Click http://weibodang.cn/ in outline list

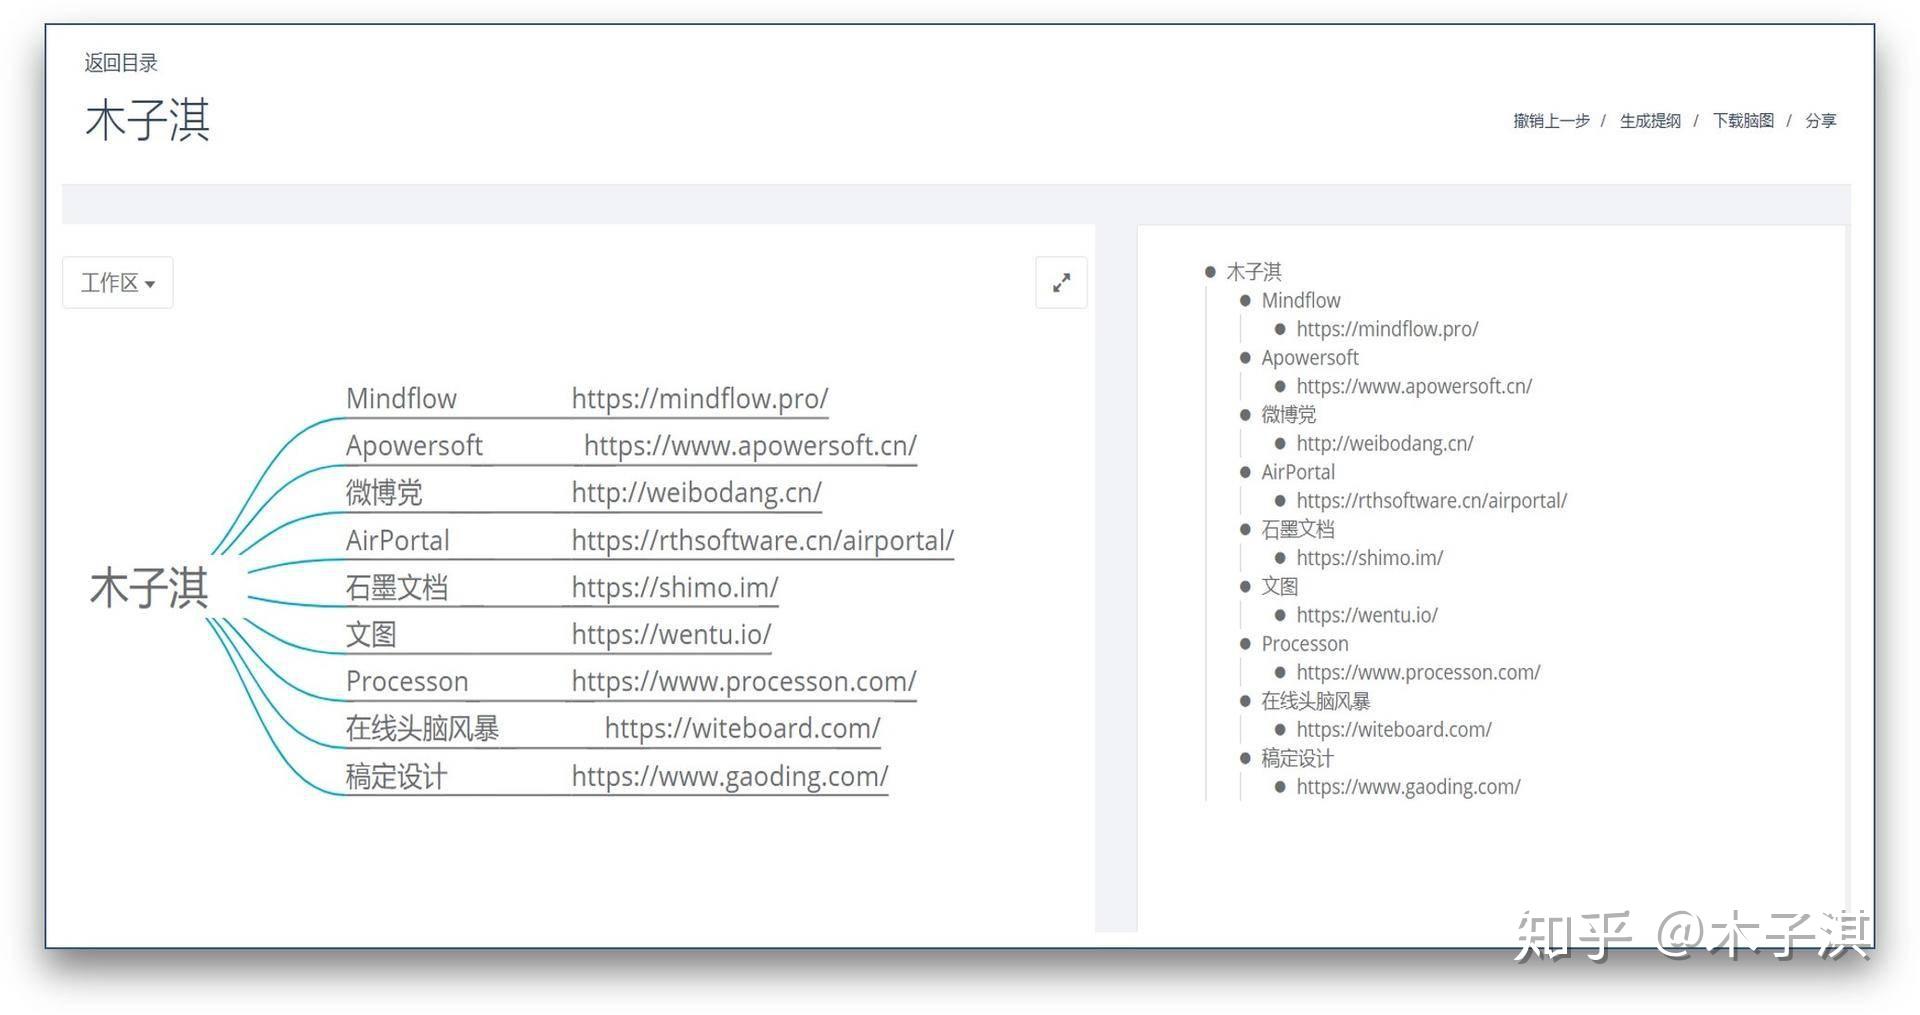[x=1385, y=443]
